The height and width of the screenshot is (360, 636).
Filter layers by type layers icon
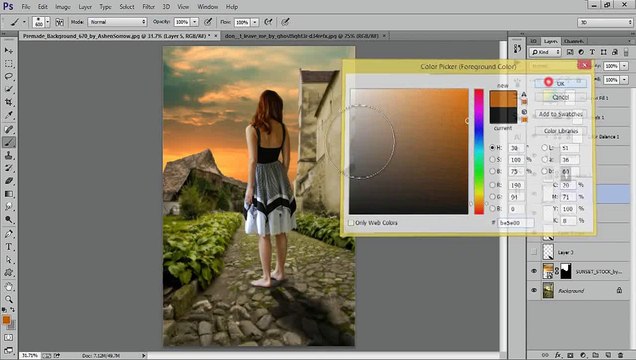[x=592, y=52]
